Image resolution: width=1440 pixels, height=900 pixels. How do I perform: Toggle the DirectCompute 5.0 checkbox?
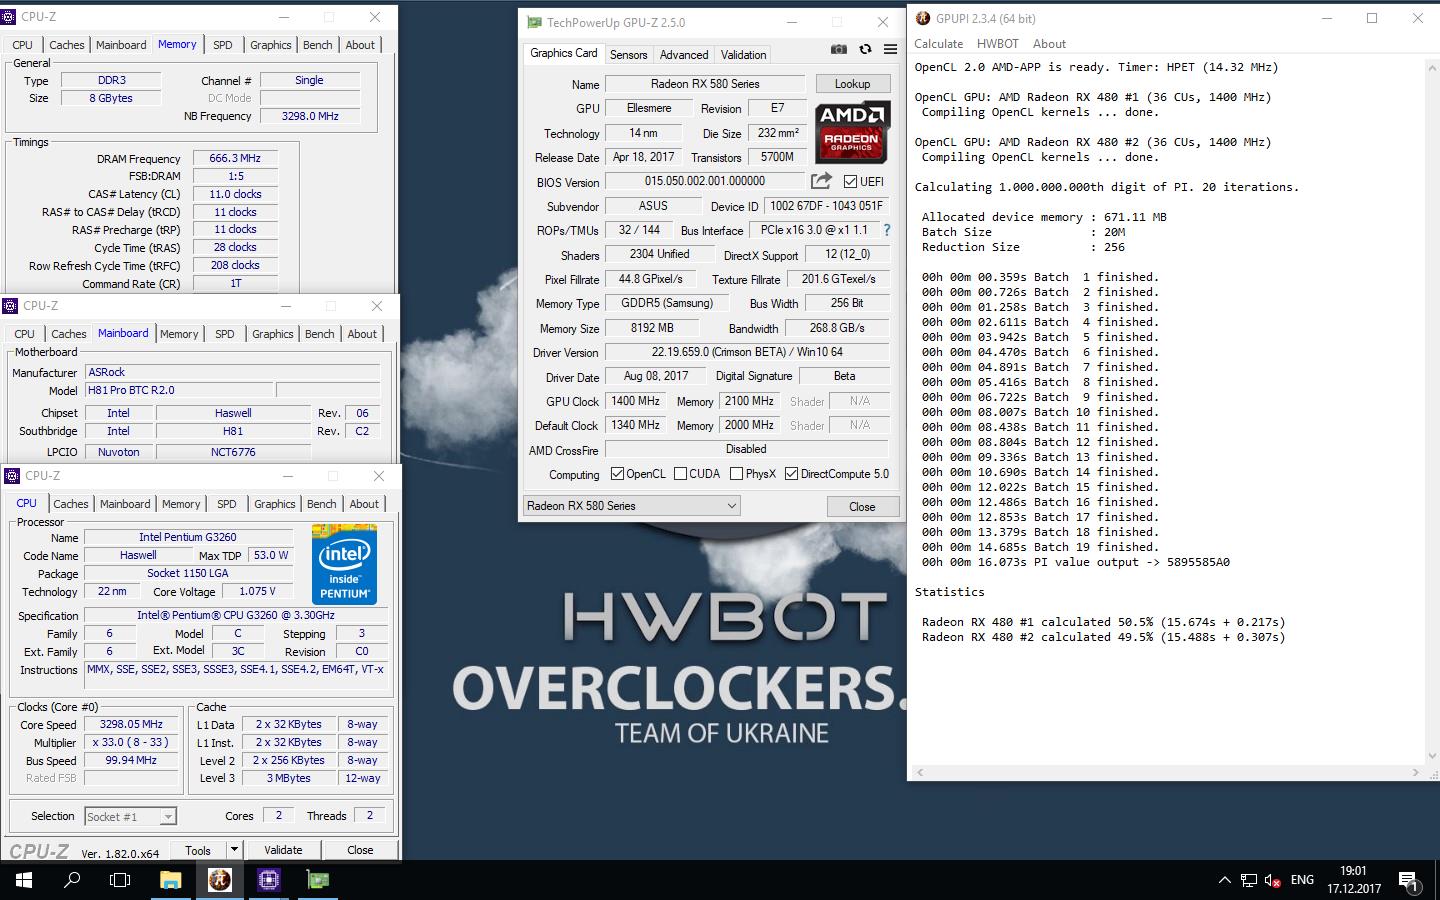click(x=791, y=474)
